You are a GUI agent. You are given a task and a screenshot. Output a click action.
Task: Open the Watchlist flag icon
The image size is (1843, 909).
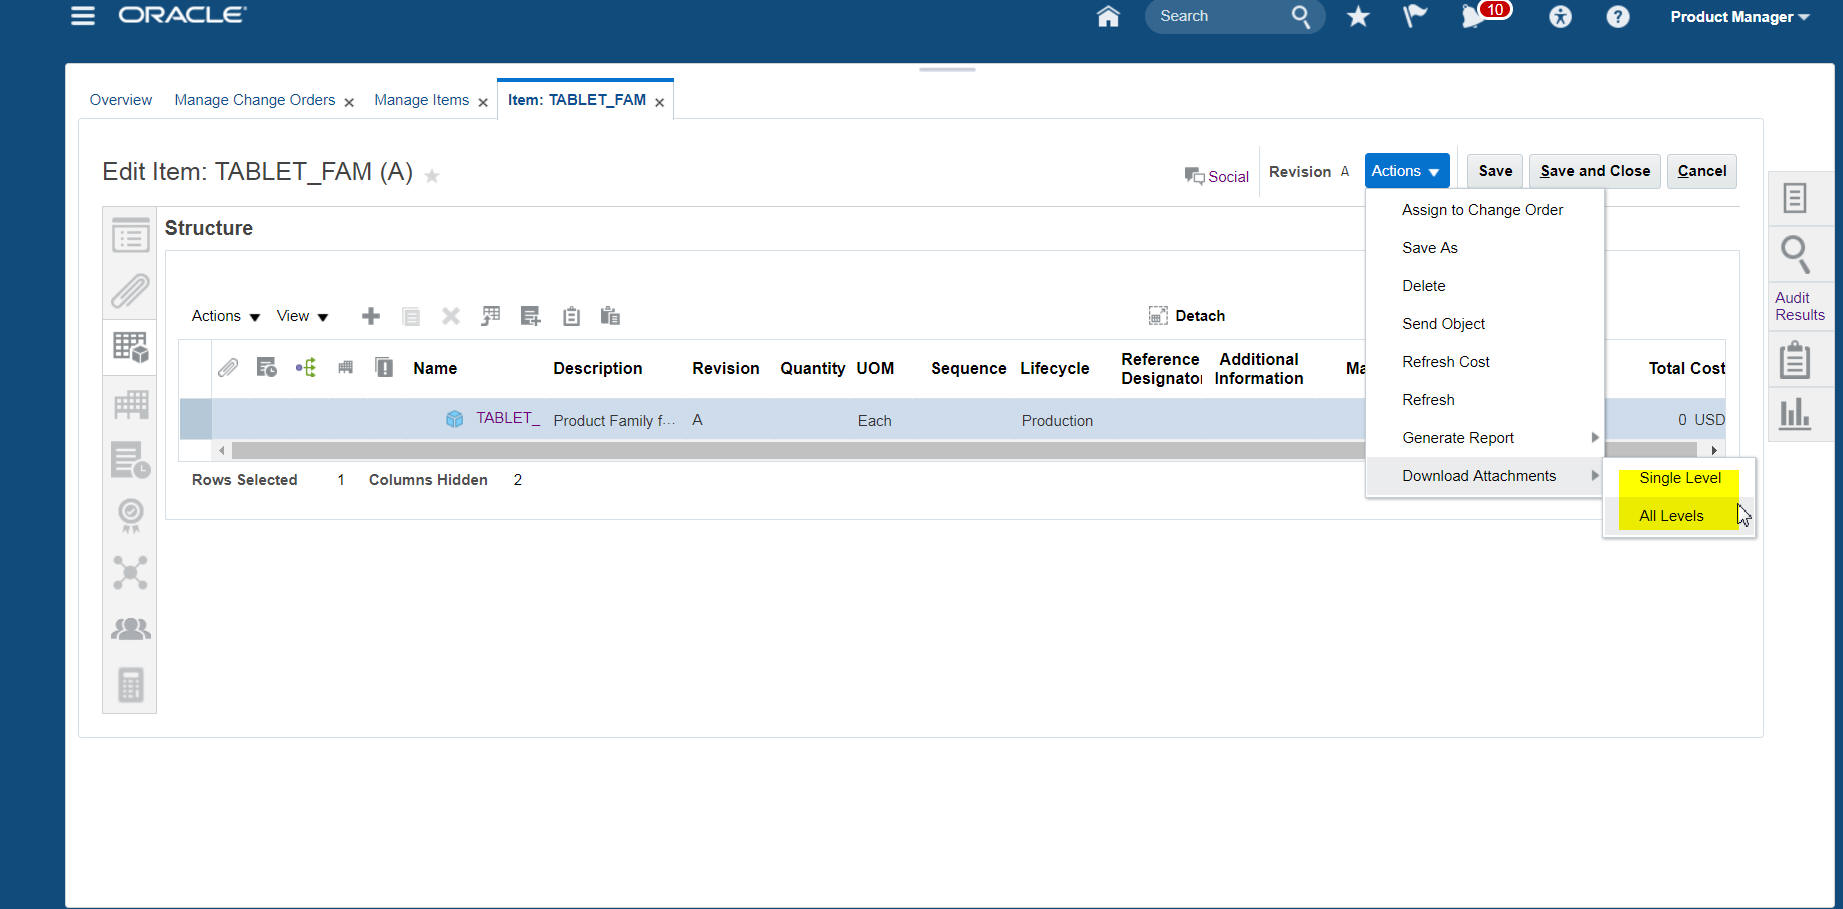click(x=1414, y=16)
